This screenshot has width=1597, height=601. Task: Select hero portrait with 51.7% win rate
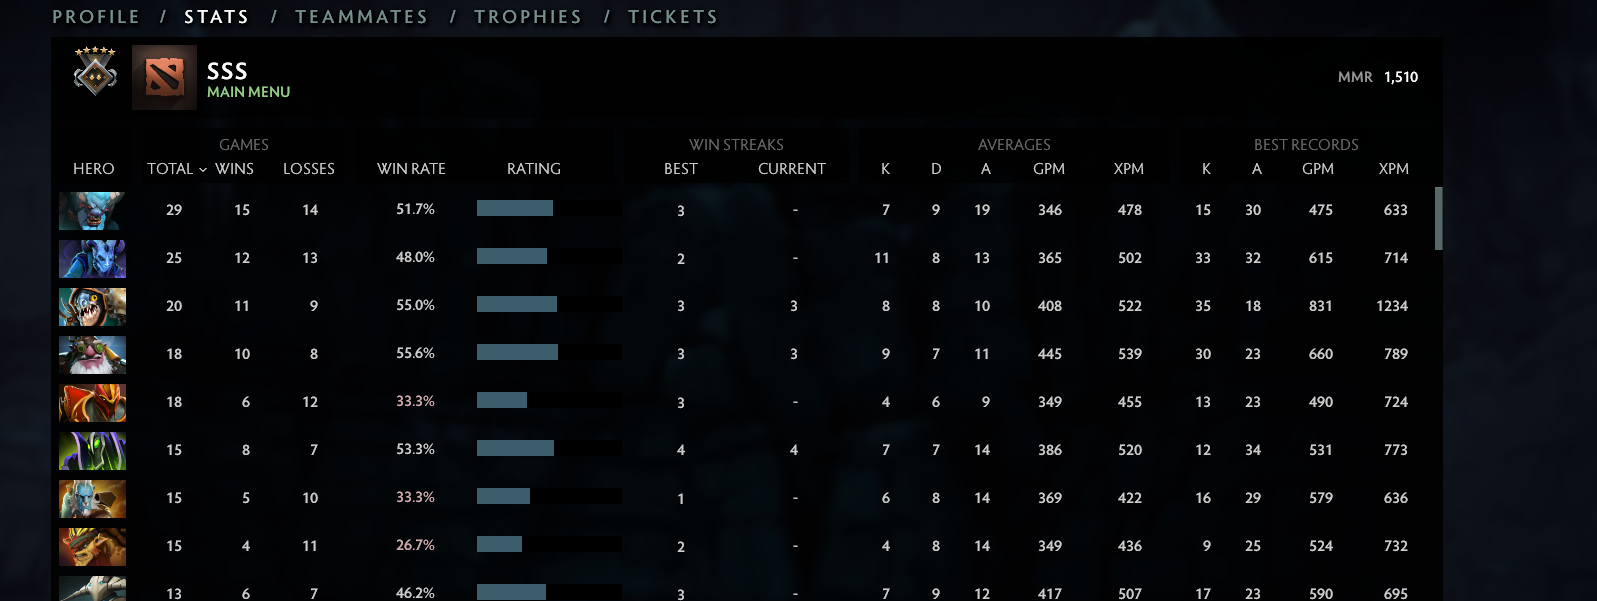(92, 210)
